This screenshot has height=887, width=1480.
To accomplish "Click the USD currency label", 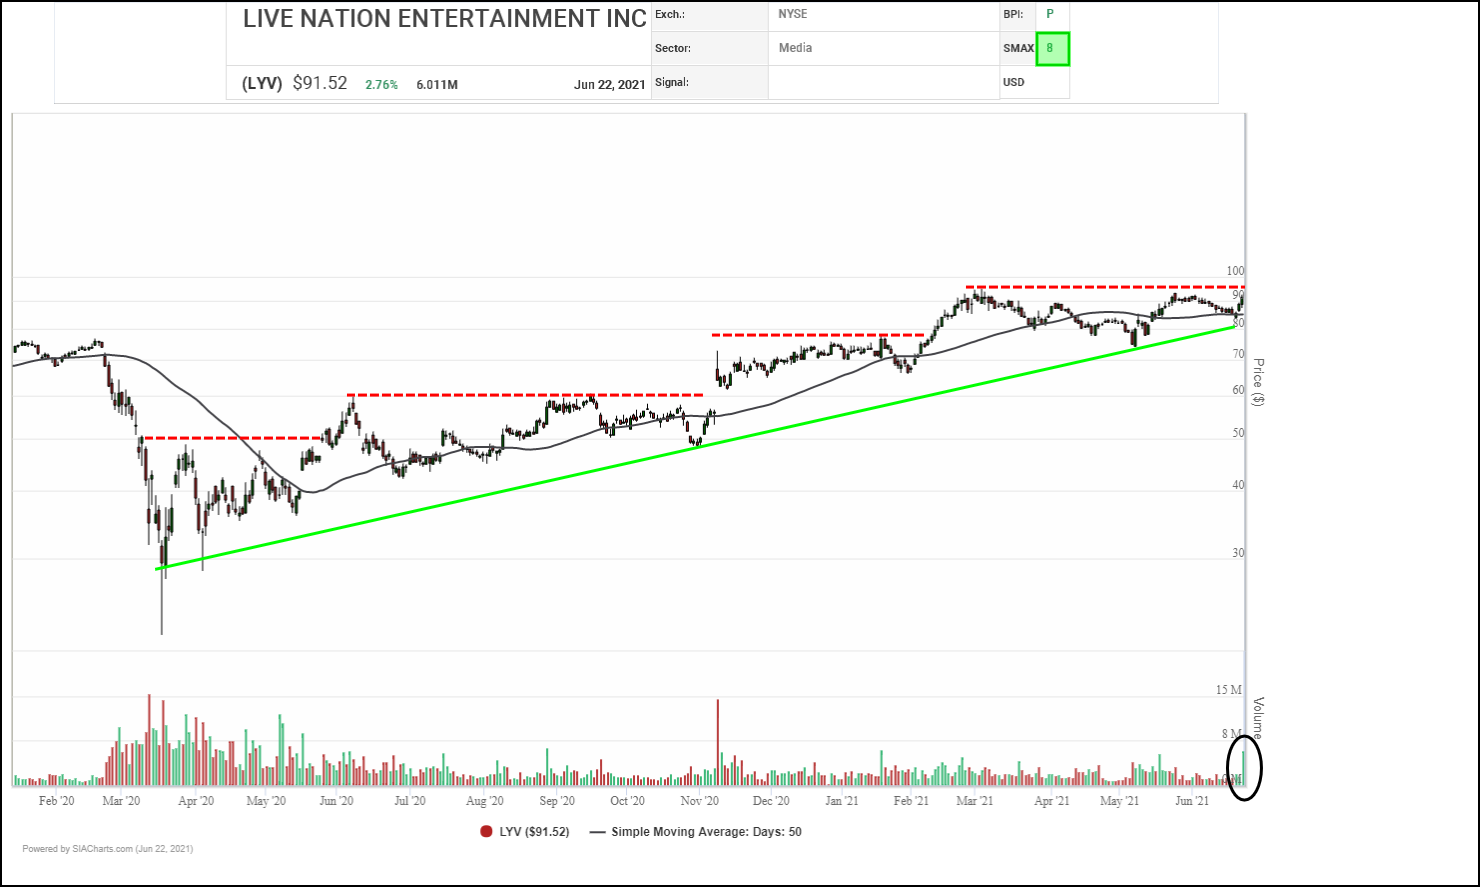I will coord(1014,82).
